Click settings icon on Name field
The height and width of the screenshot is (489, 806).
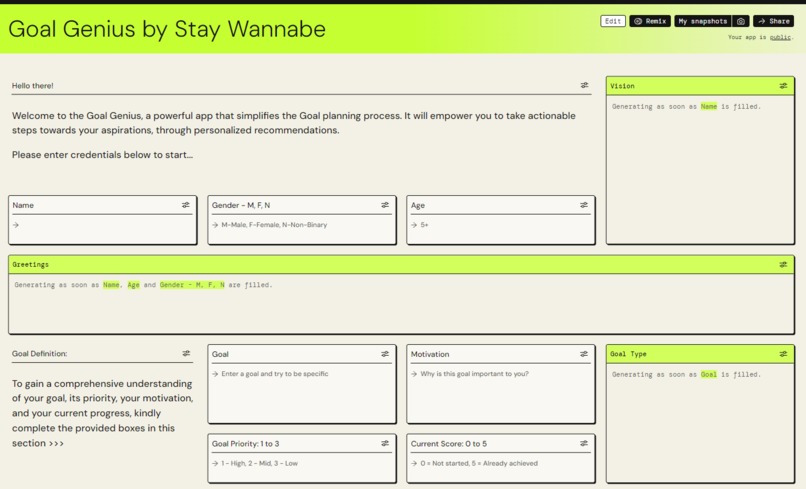[186, 205]
